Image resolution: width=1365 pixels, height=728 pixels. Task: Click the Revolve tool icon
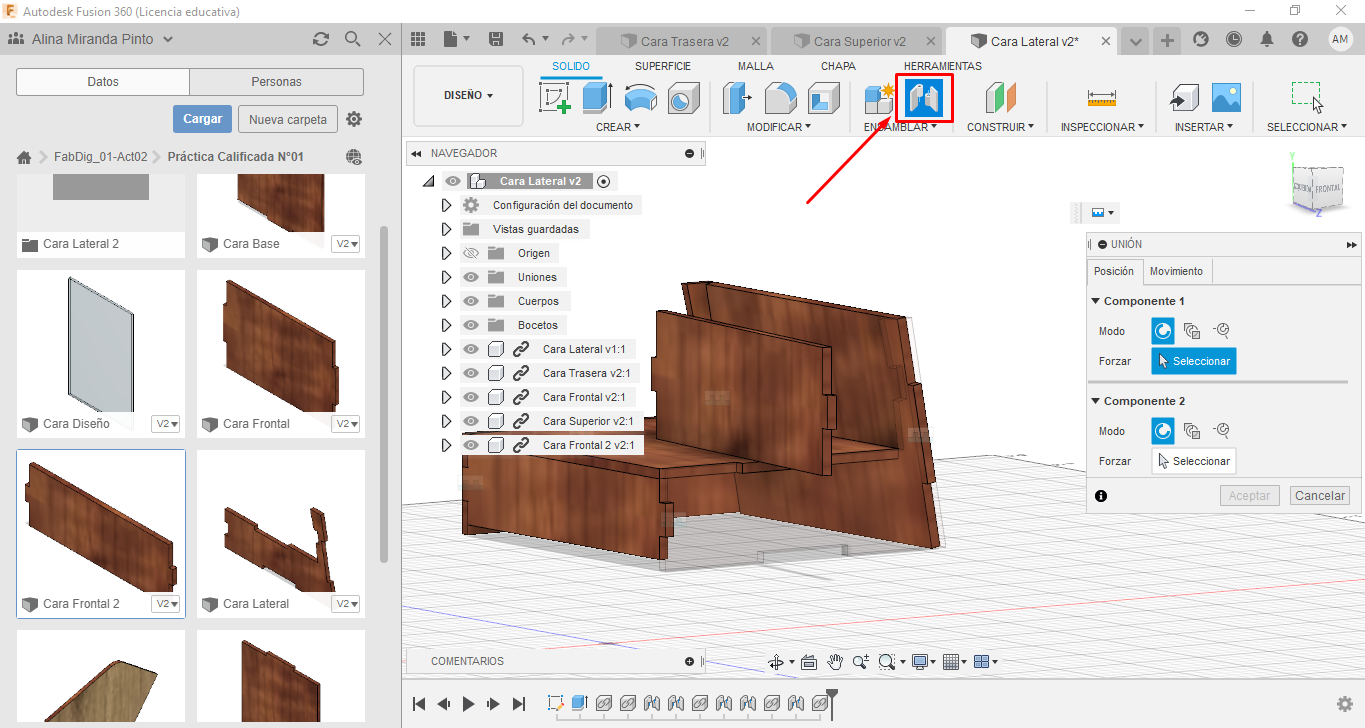click(x=640, y=98)
